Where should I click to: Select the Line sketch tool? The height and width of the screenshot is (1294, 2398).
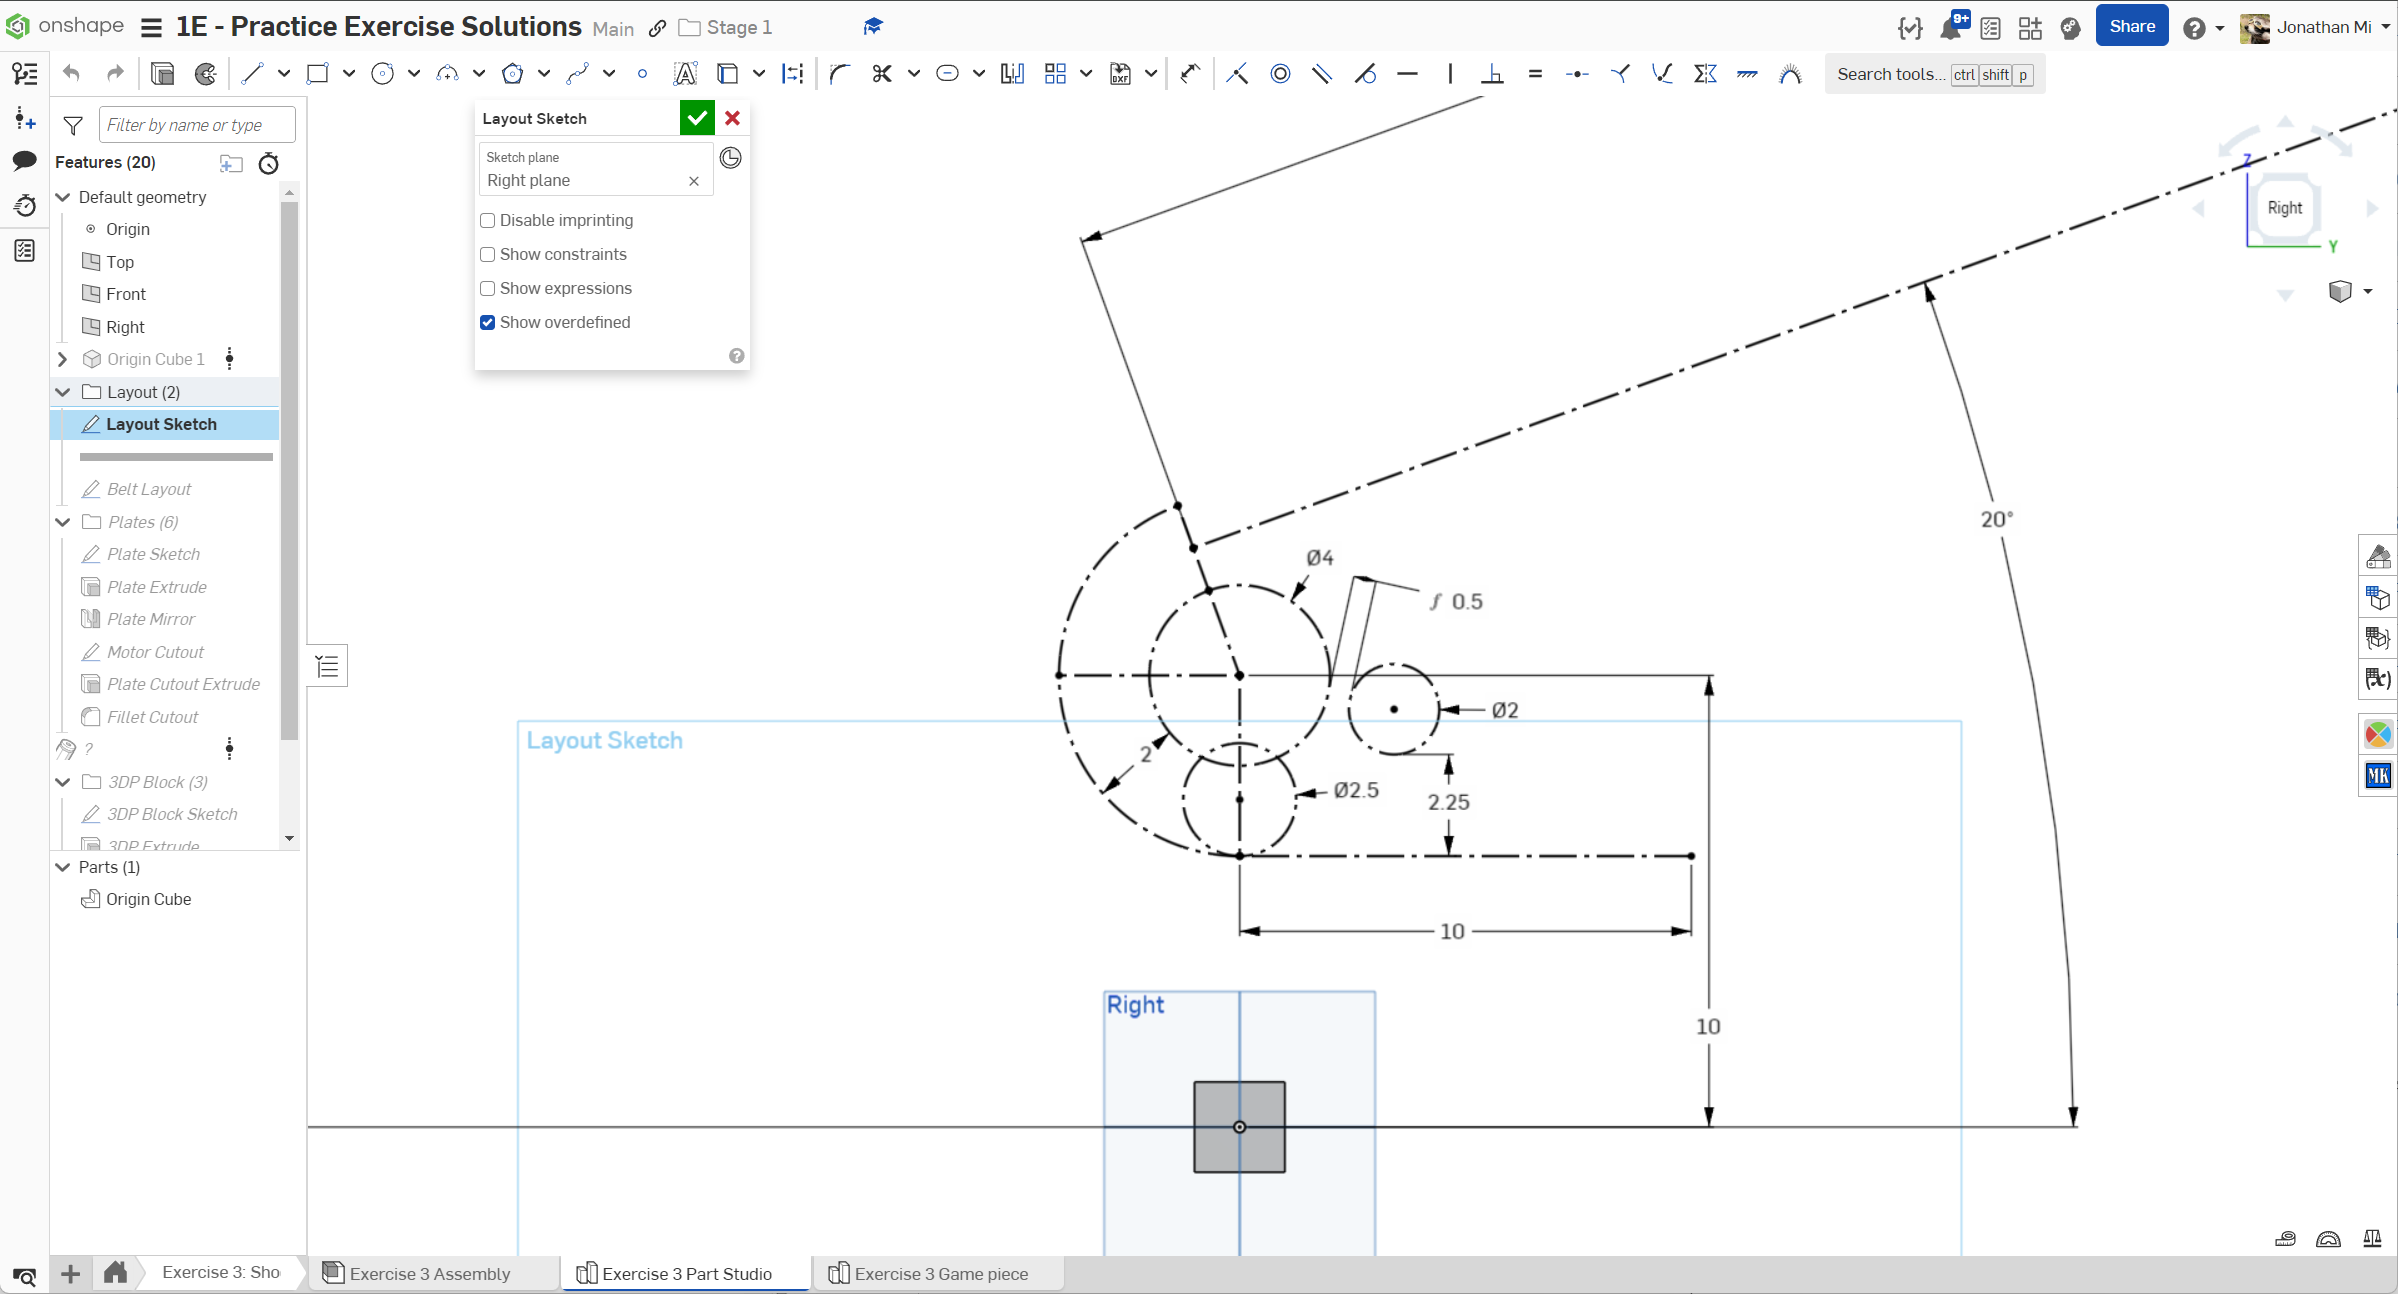(x=252, y=74)
